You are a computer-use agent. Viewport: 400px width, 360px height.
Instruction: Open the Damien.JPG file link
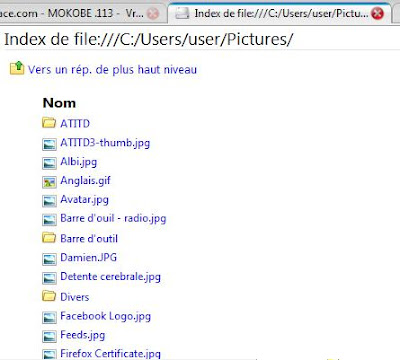(89, 257)
